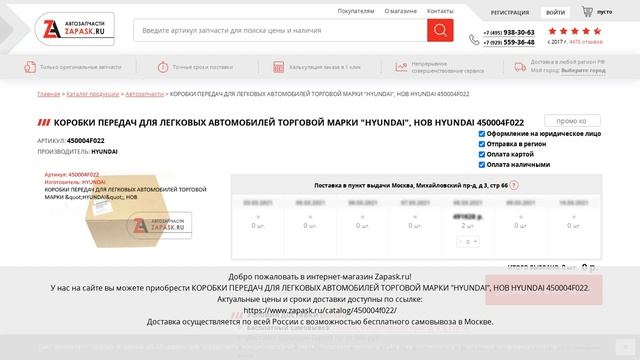Click пусто cart status text
The image size is (640, 360).
coord(604,12)
